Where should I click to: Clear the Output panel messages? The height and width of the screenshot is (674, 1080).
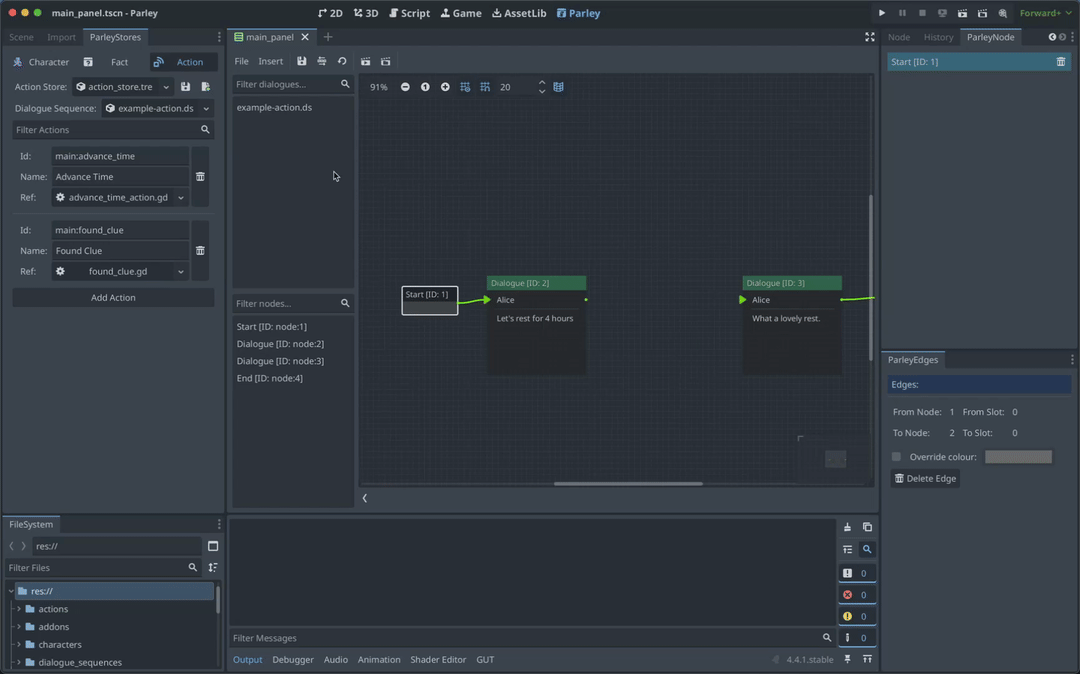pos(847,527)
